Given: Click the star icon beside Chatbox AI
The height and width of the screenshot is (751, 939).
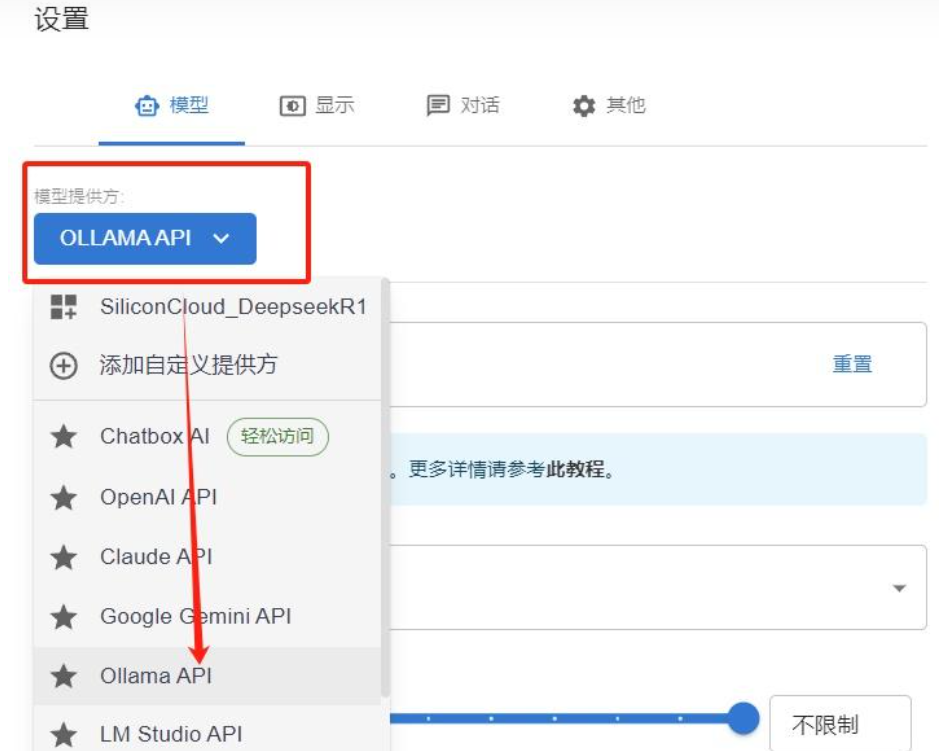Looking at the screenshot, I should click(x=63, y=436).
